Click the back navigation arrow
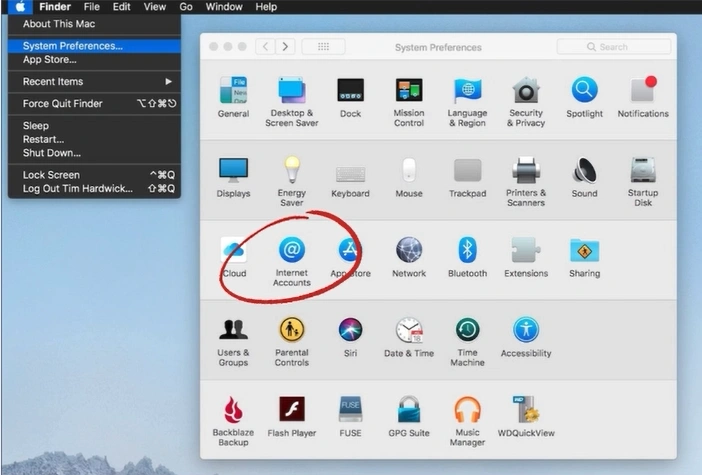The width and height of the screenshot is (702, 475). 265,47
